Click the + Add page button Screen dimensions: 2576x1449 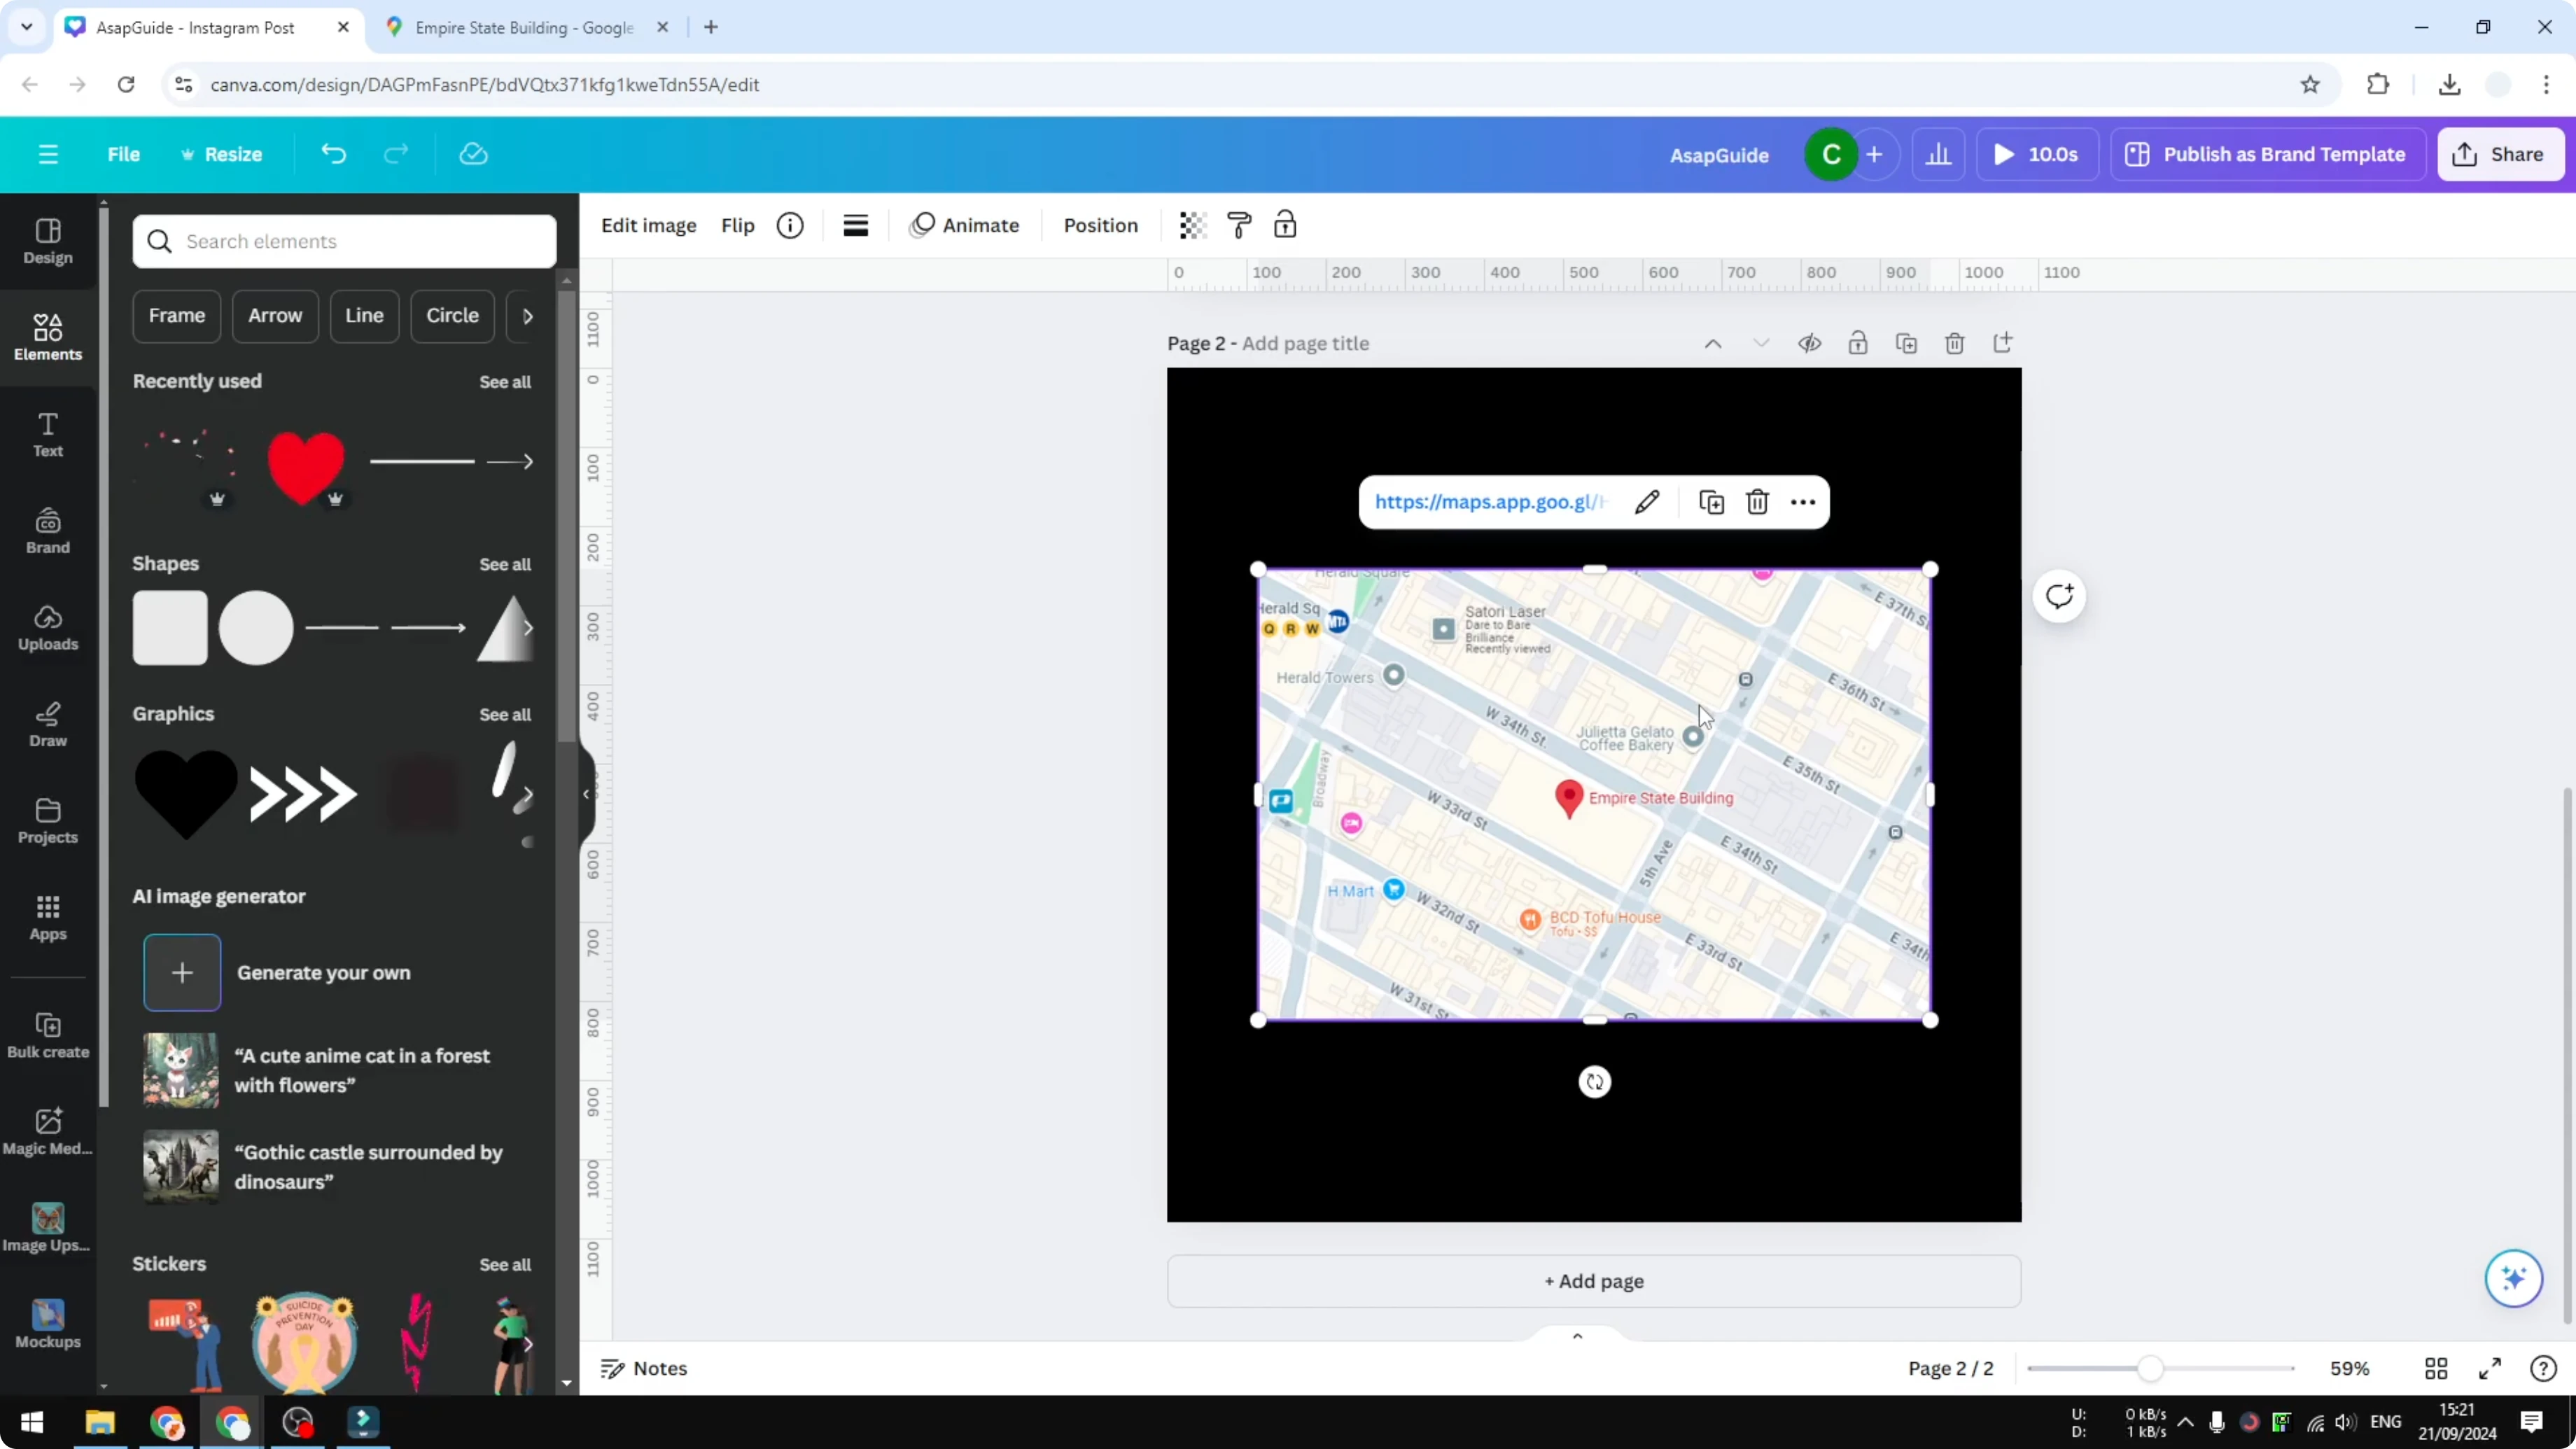point(1594,1281)
